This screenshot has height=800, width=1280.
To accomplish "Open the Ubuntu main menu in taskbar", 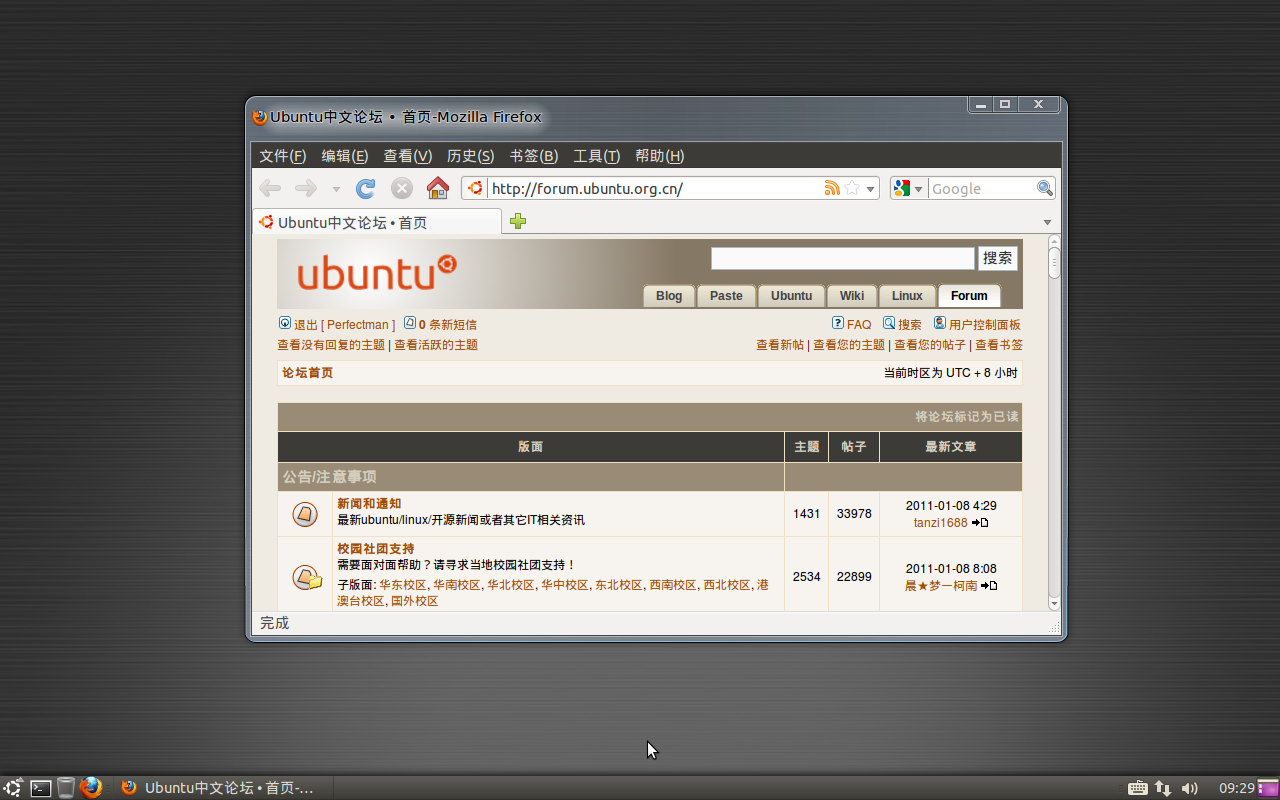I will (x=13, y=788).
